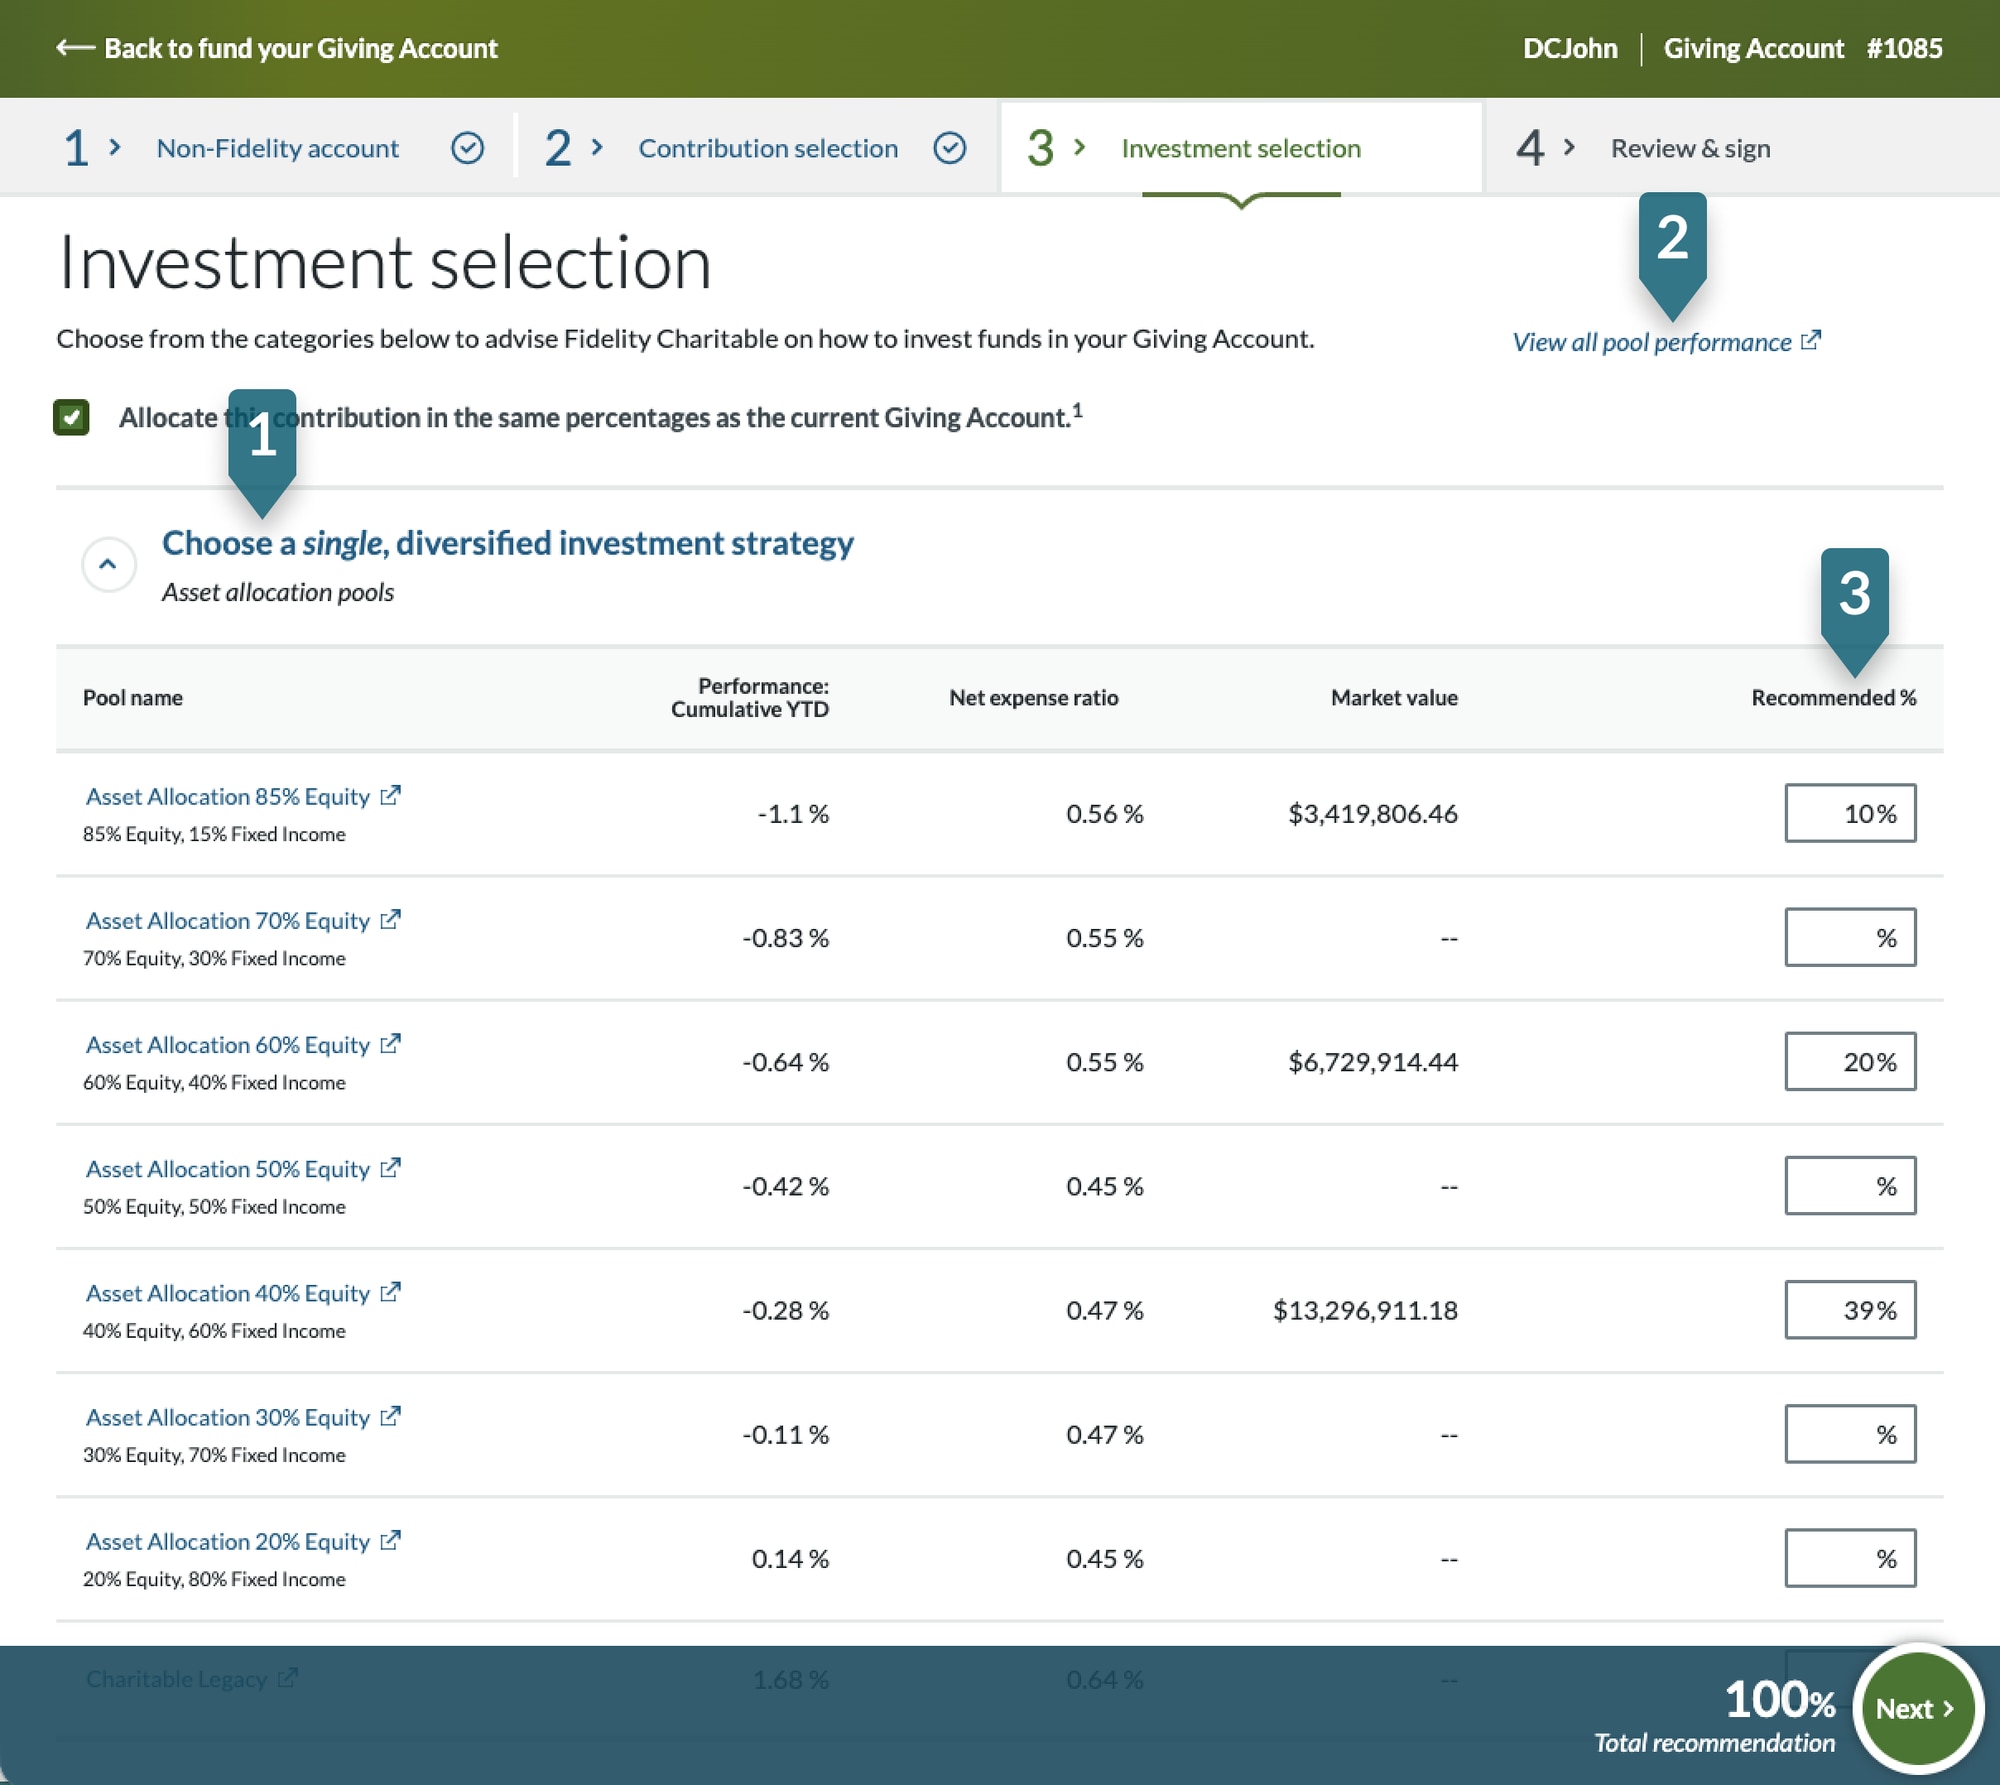Click Giving Account #1085 text in header

[1803, 48]
